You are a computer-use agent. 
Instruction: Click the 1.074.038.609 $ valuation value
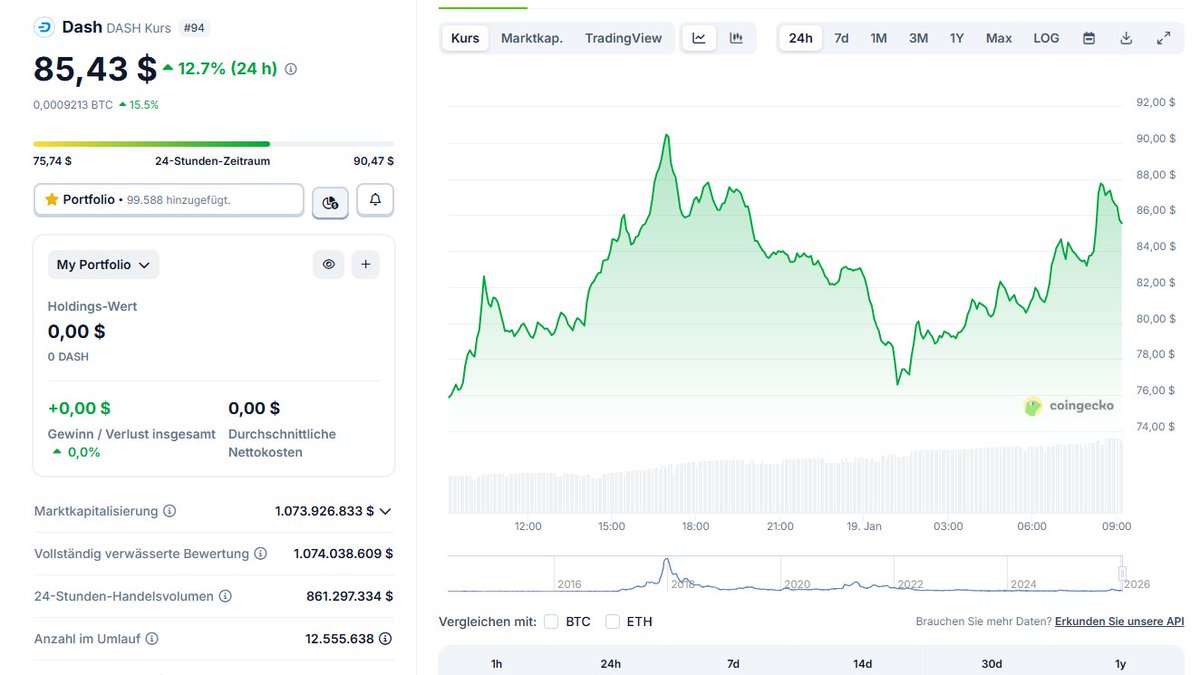click(x=343, y=553)
